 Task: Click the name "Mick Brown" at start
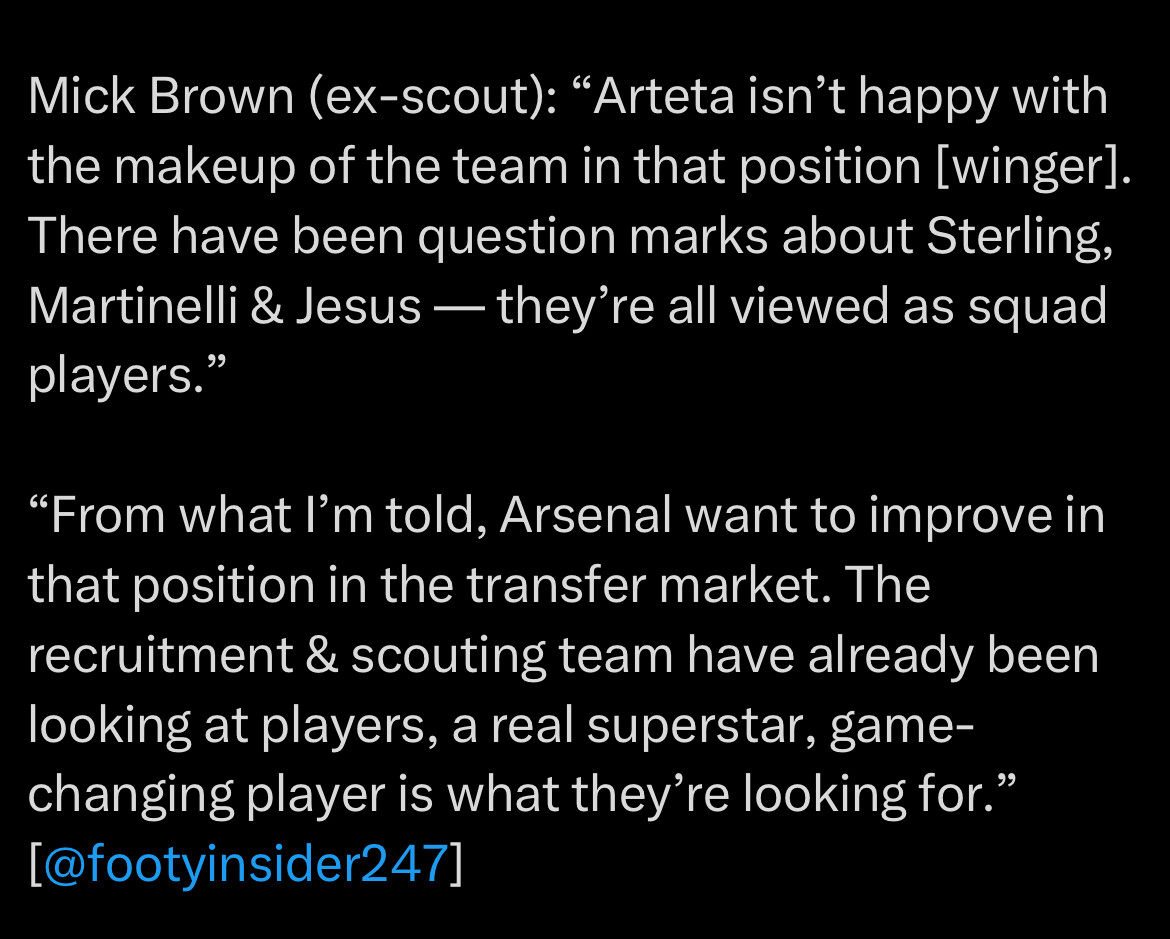pos(161,97)
